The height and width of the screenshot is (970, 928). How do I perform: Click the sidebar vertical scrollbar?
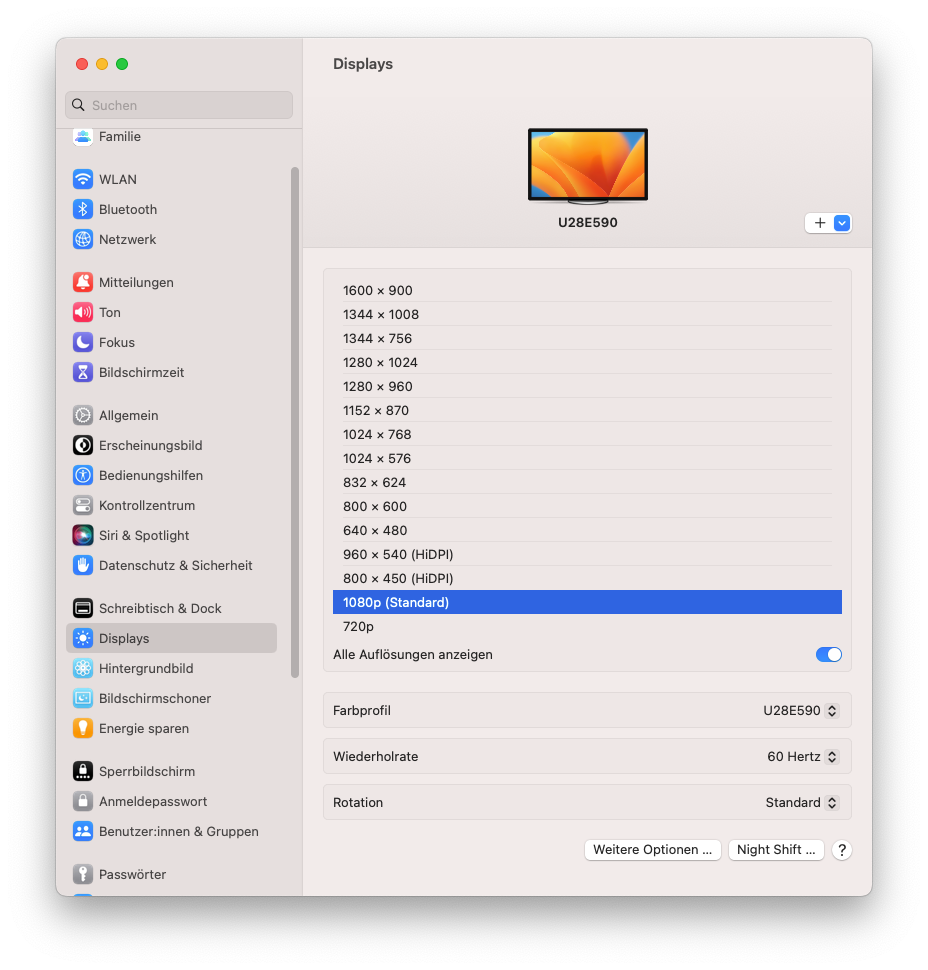pos(295,422)
